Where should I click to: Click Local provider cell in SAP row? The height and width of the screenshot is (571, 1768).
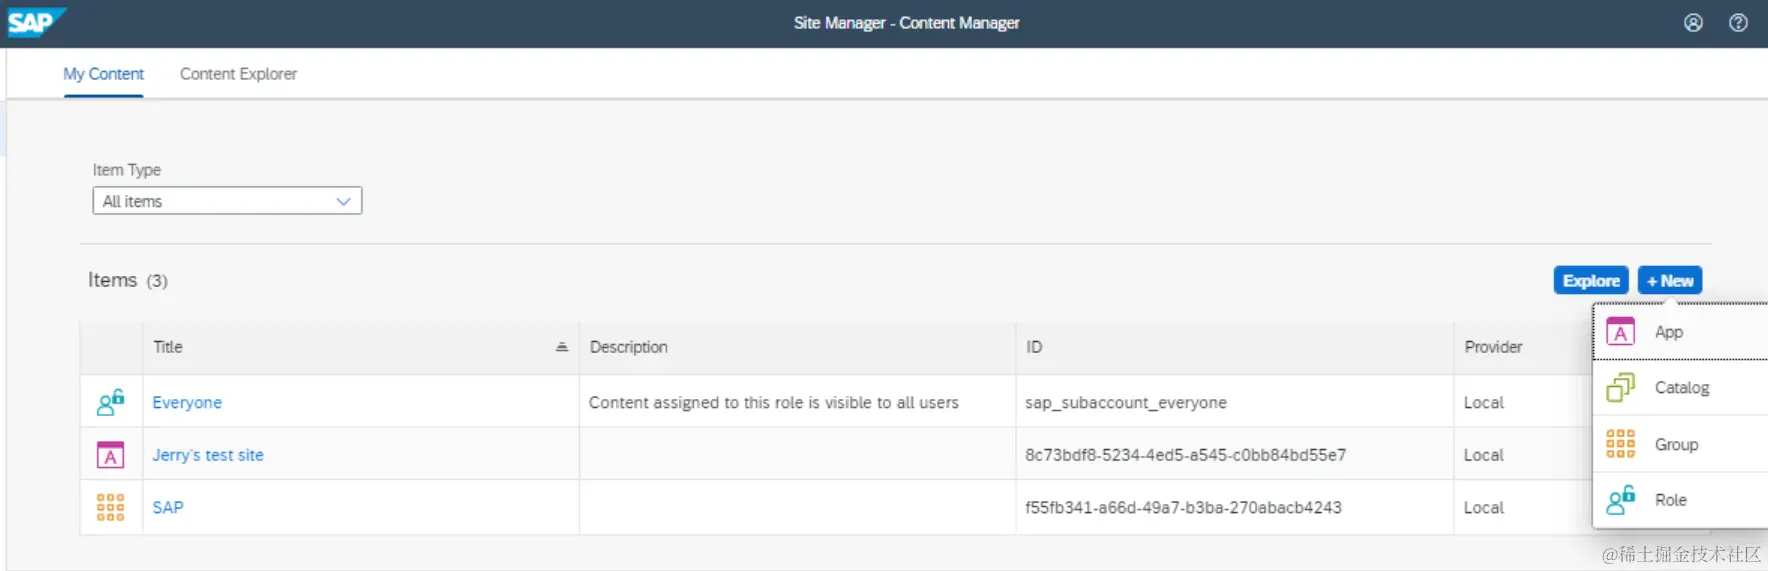[1484, 507]
